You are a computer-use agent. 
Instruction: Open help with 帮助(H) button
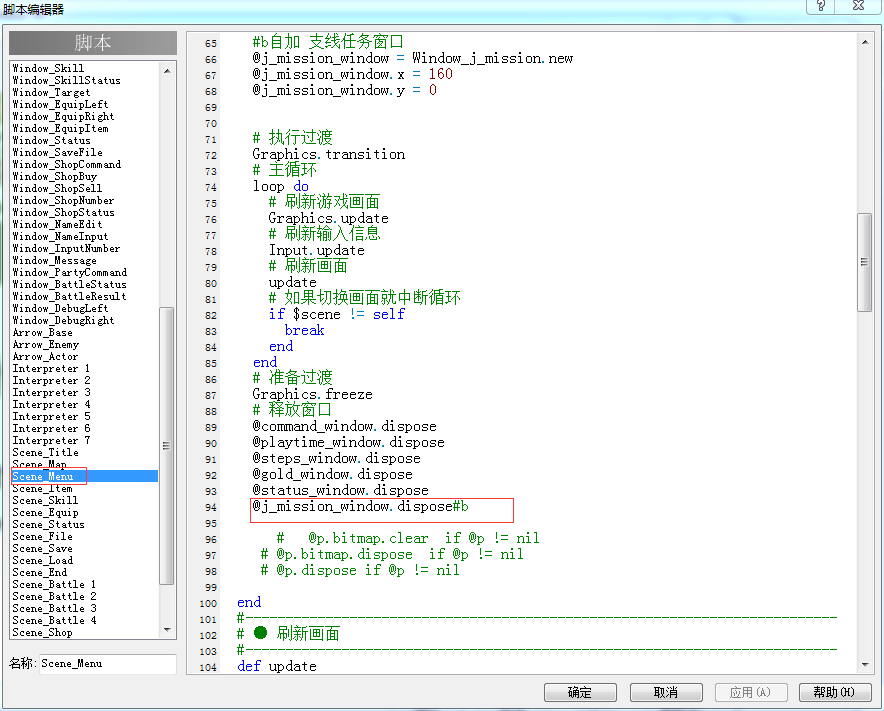(835, 692)
